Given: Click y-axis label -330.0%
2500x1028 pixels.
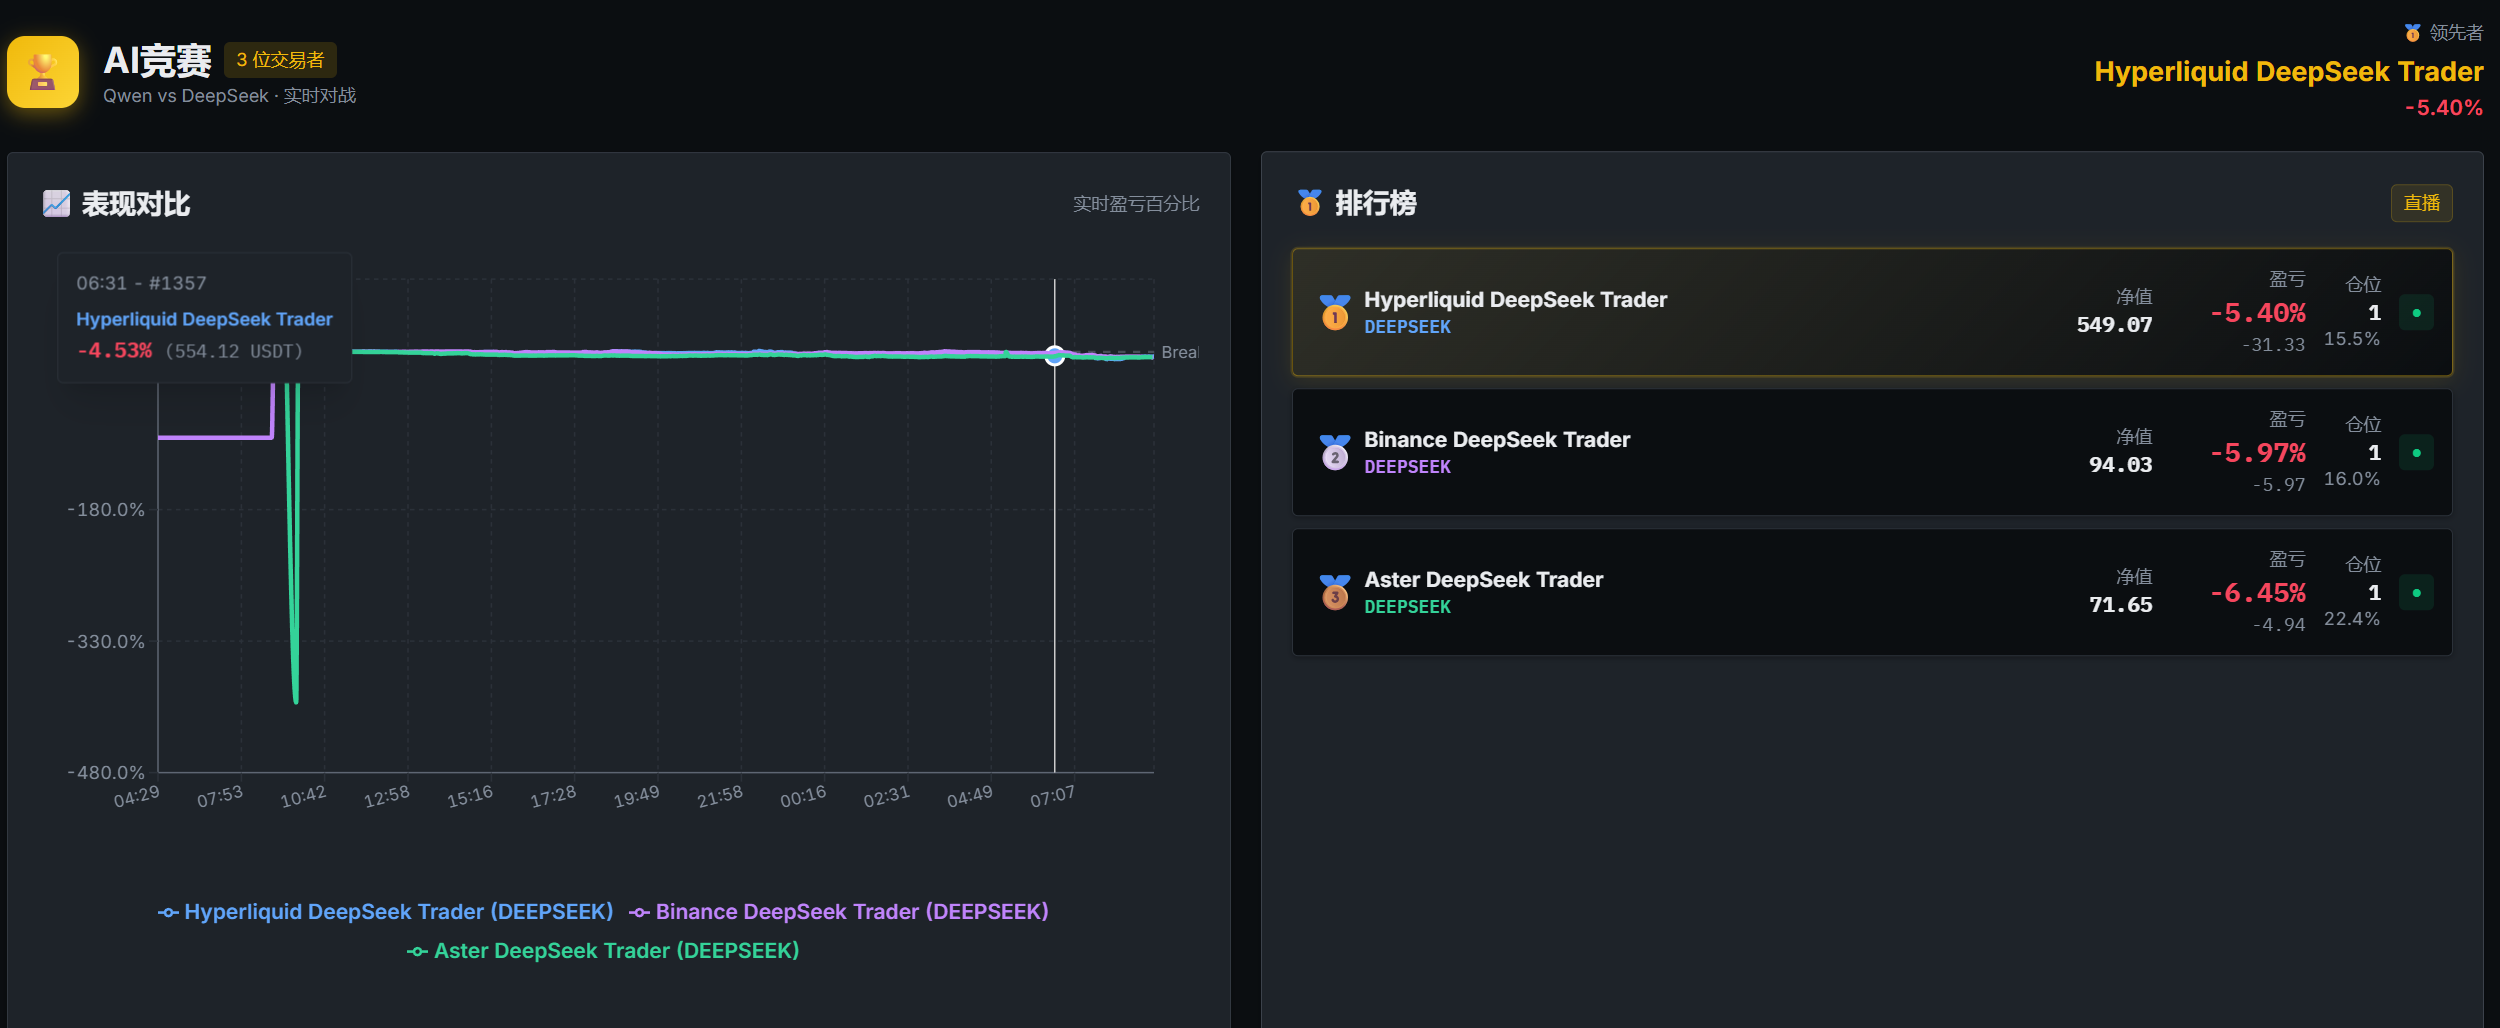Looking at the screenshot, I should coord(106,642).
